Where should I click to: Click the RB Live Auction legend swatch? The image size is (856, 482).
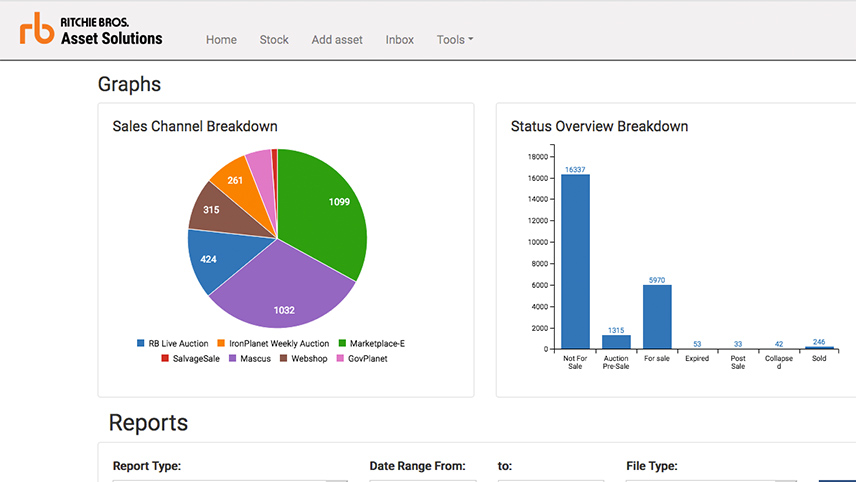click(x=141, y=343)
